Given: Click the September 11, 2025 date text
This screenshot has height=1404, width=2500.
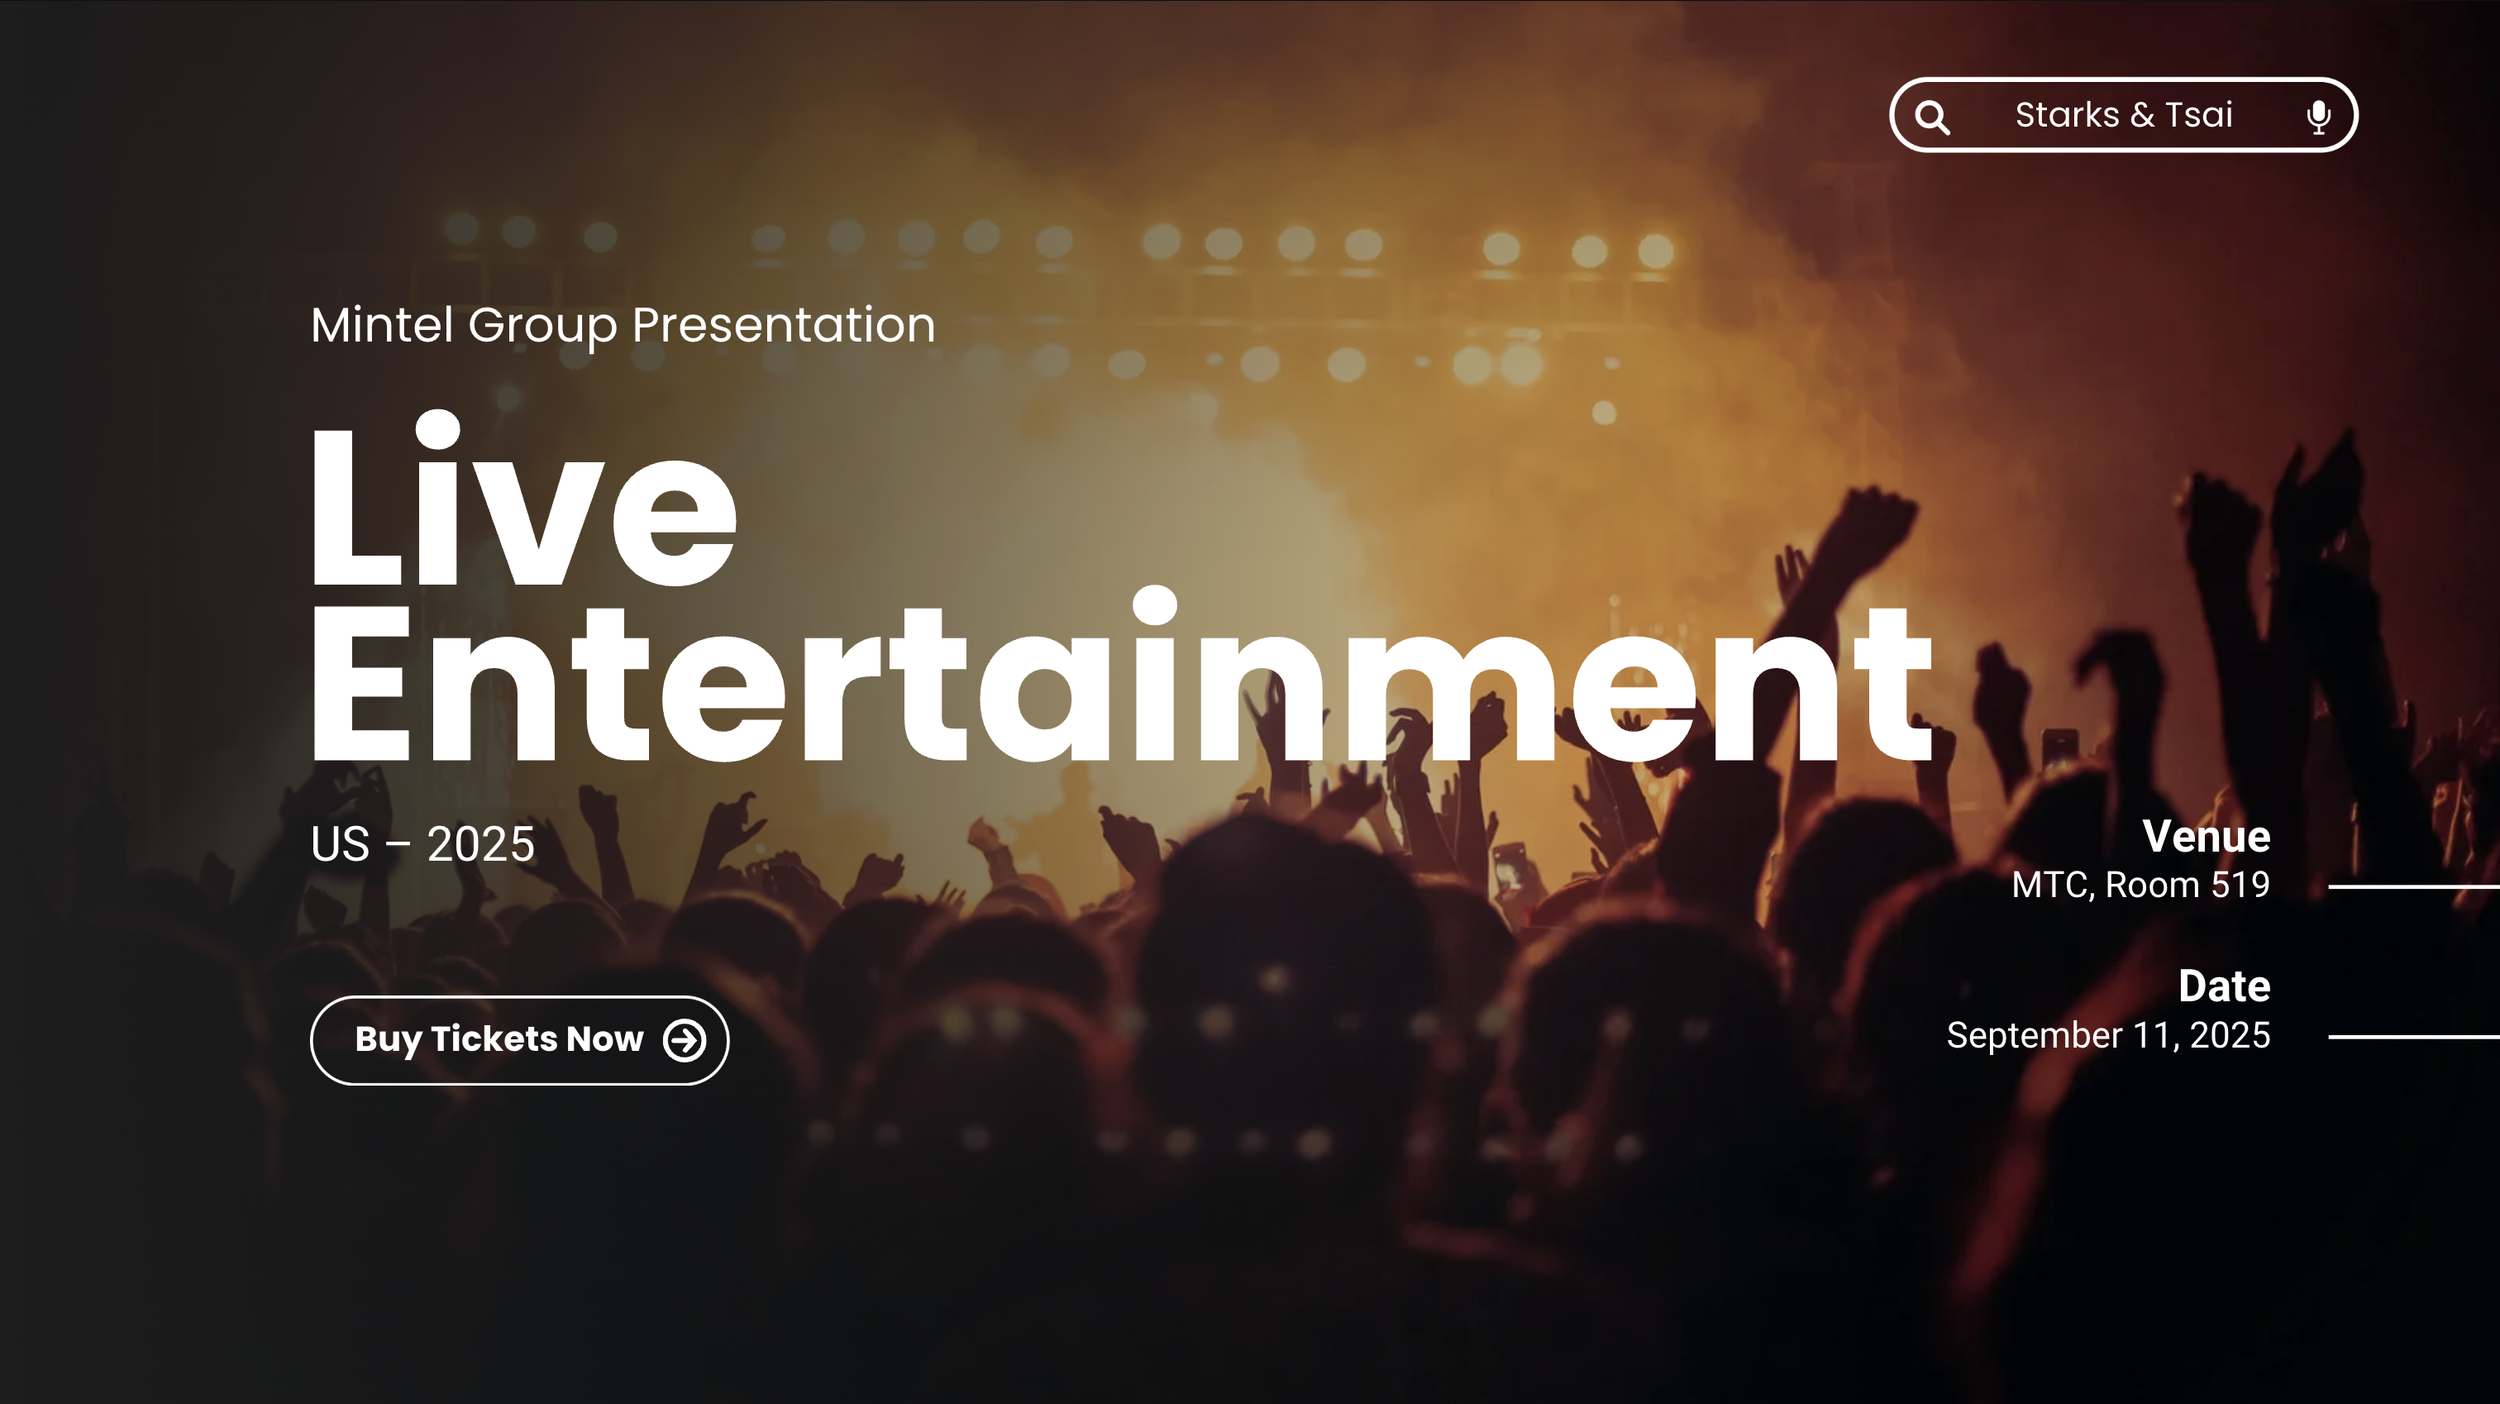Looking at the screenshot, I should (2107, 1036).
